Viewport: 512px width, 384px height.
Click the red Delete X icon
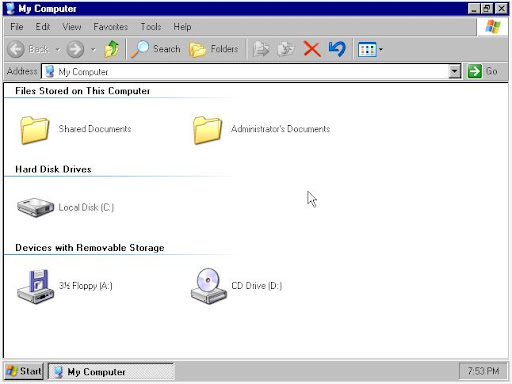312,49
